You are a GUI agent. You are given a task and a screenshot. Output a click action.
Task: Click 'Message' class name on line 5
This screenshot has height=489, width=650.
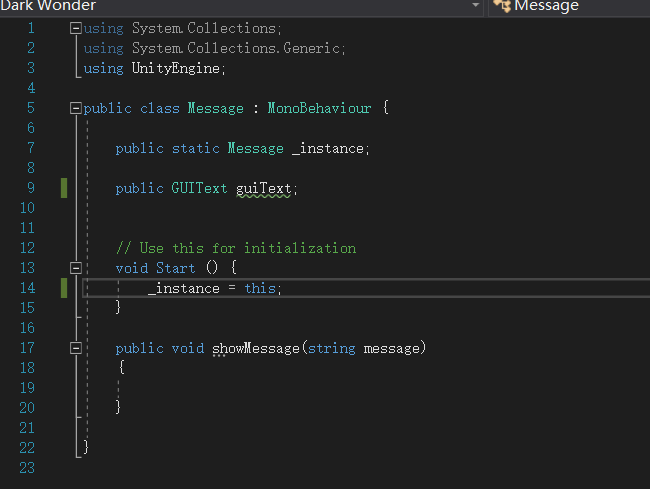click(x=216, y=109)
